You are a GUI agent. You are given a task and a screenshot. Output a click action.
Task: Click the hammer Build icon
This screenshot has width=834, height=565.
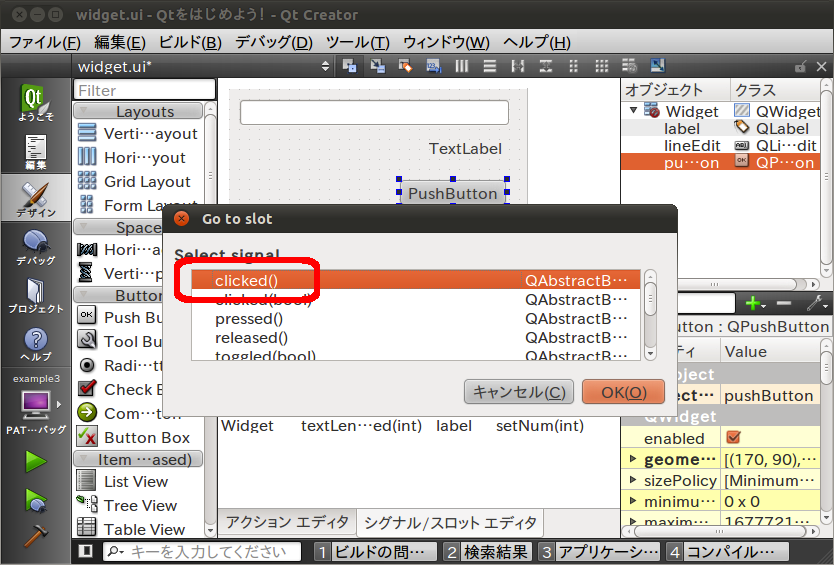click(x=35, y=535)
